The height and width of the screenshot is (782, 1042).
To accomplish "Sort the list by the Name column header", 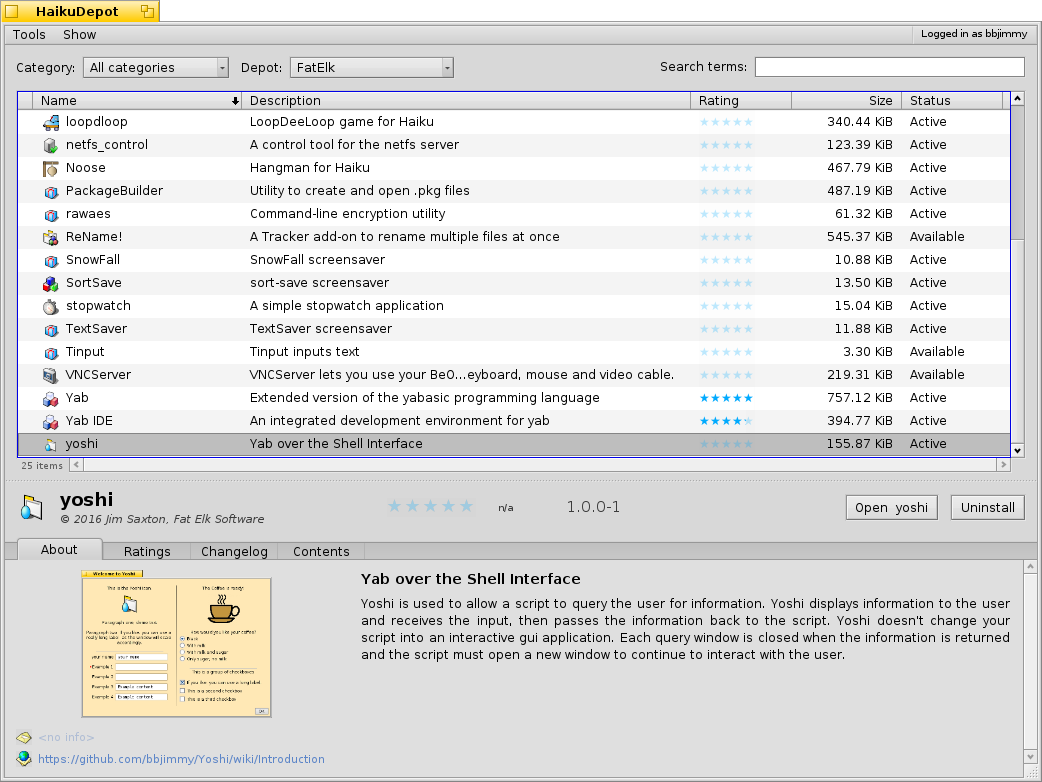I will (x=135, y=101).
